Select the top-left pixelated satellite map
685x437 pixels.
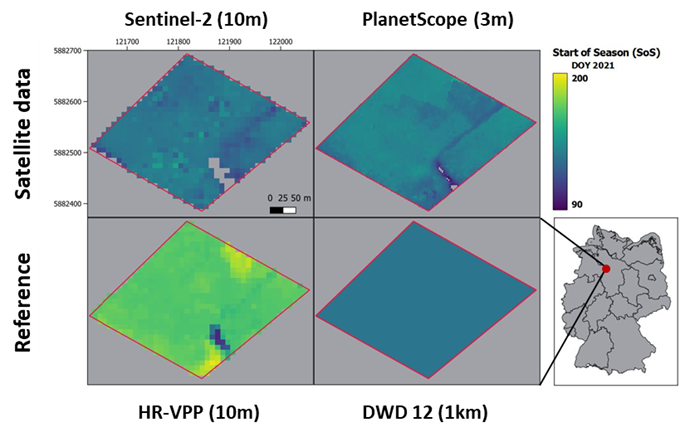coord(200,132)
